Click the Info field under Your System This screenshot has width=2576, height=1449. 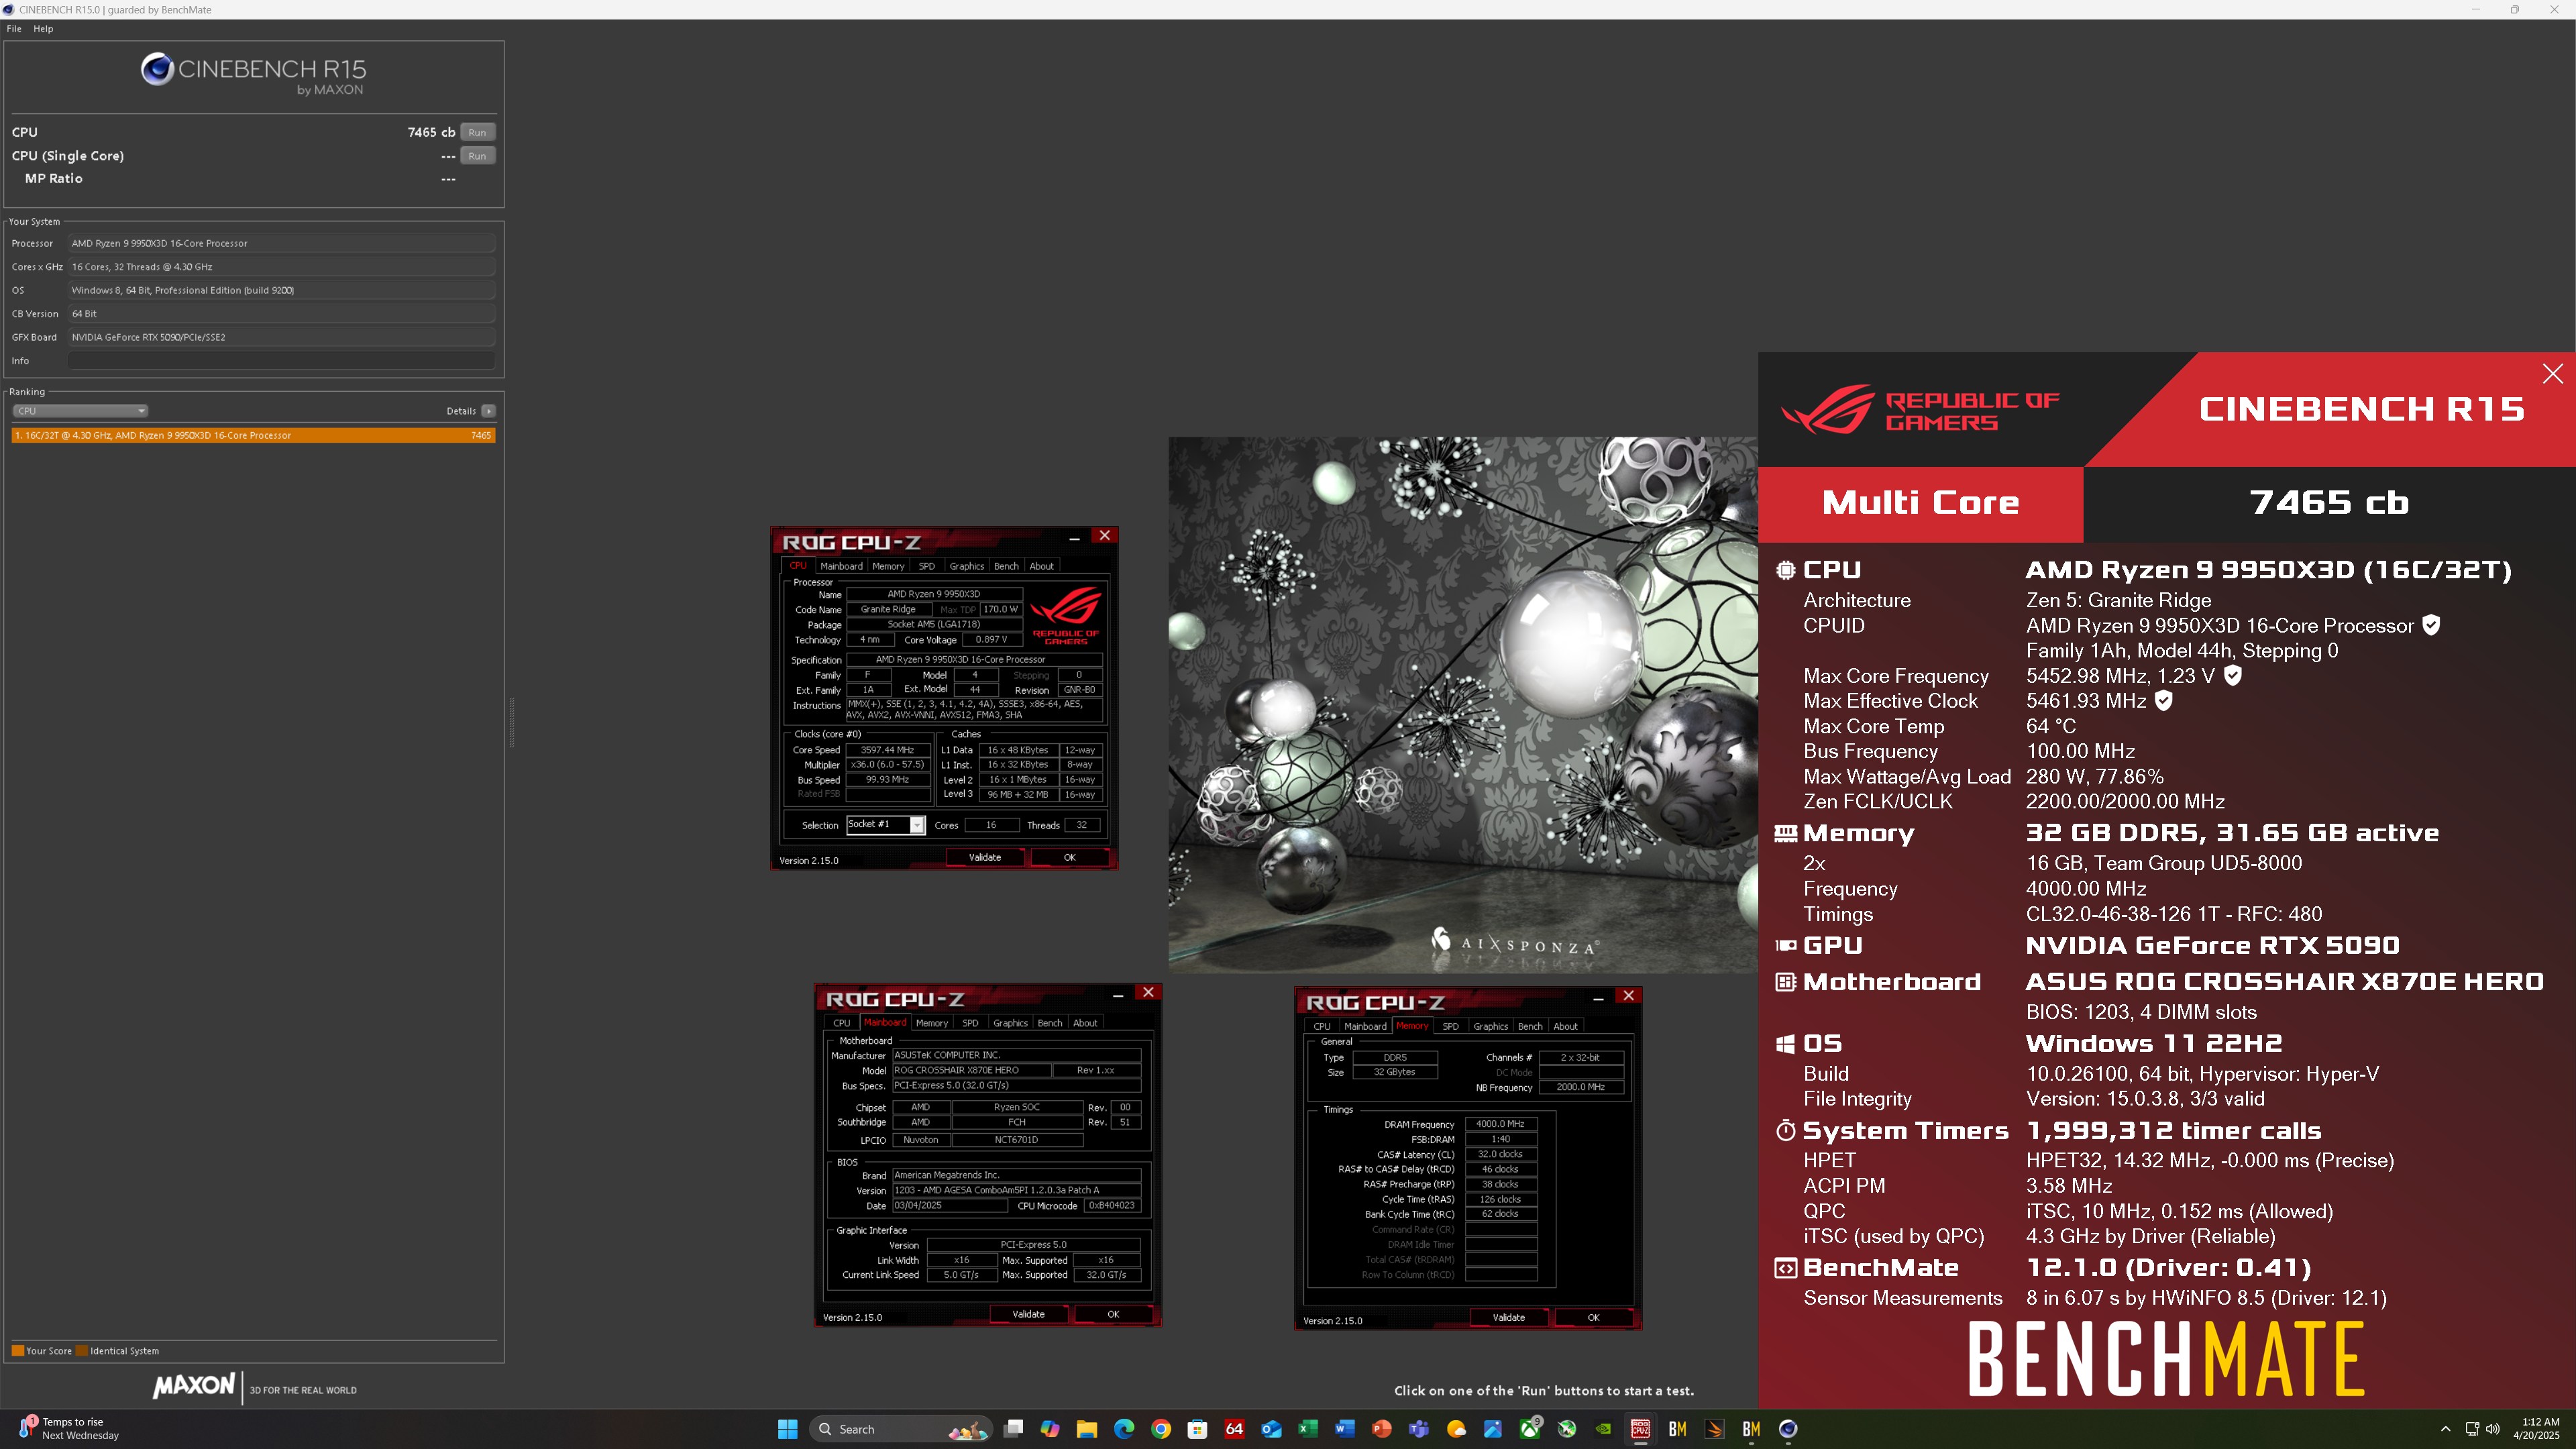tap(282, 361)
